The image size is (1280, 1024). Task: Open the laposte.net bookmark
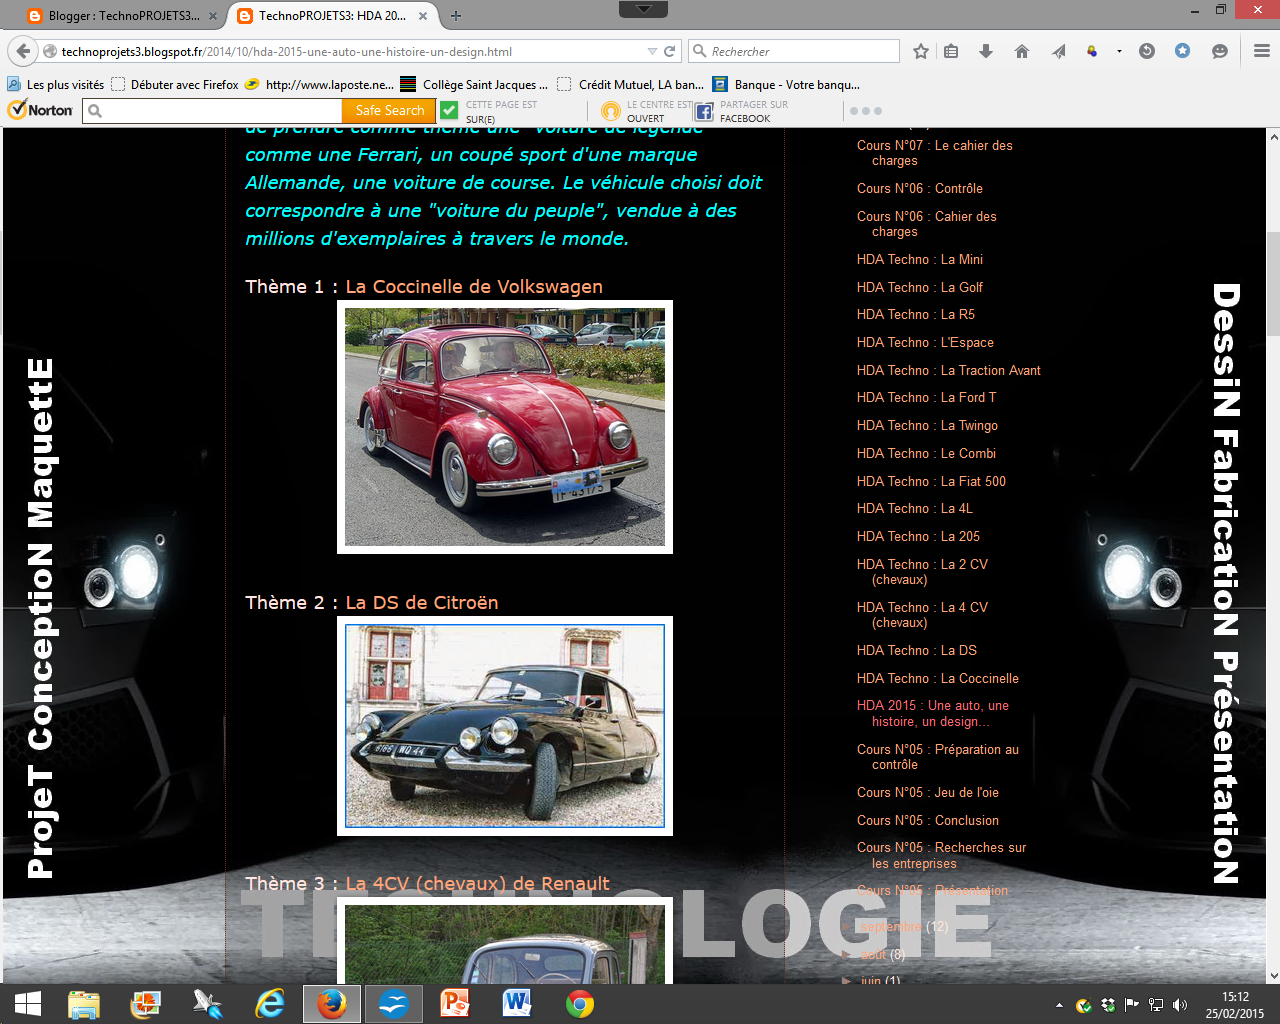[x=319, y=85]
